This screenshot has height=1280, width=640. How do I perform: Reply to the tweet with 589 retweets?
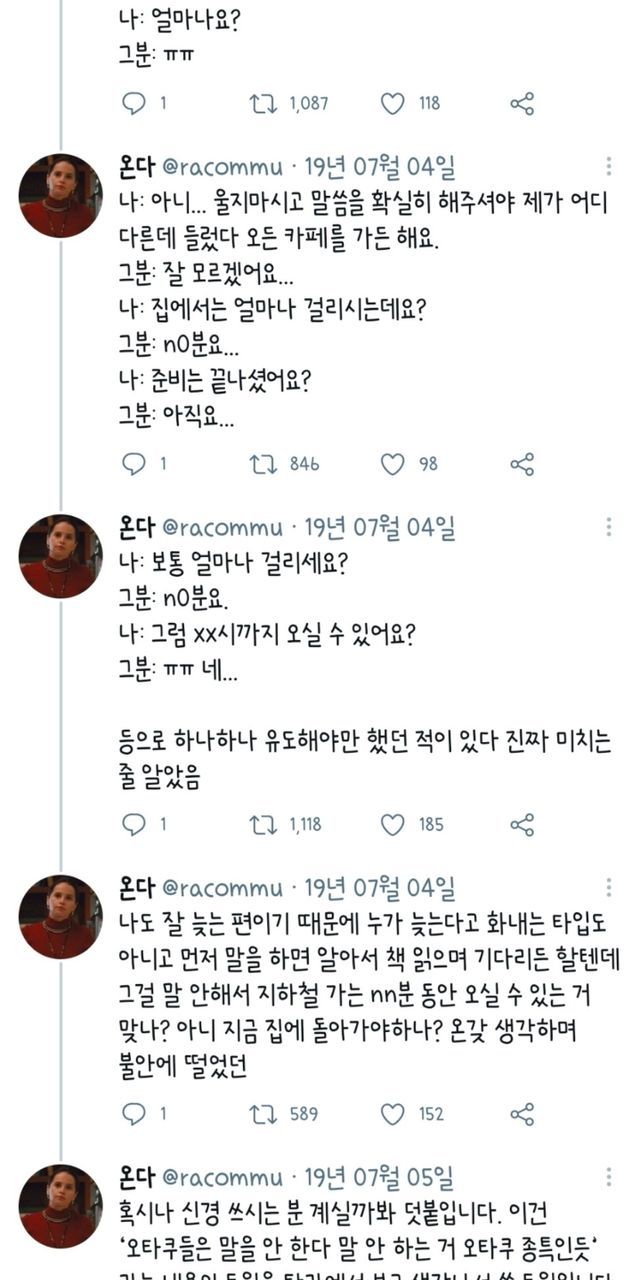(134, 1115)
